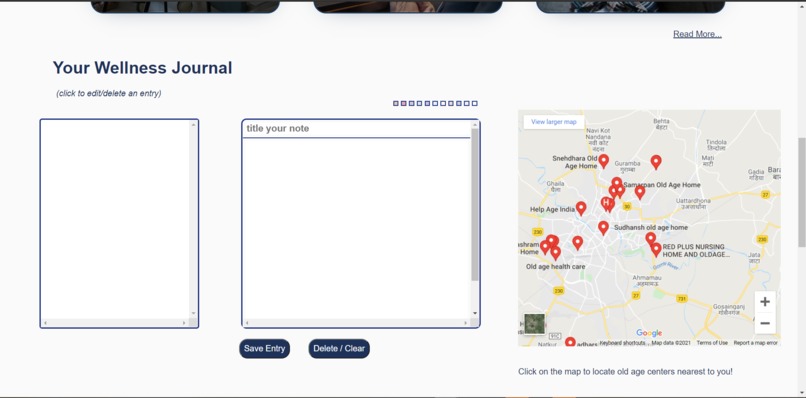This screenshot has width=806, height=398.
Task: Click inside the note body text area
Action: (357, 228)
